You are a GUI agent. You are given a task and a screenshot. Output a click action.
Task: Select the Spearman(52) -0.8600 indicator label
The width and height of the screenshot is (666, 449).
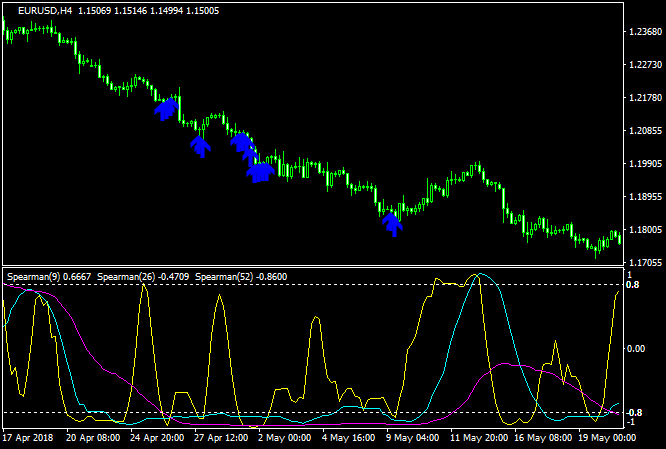[241, 277]
